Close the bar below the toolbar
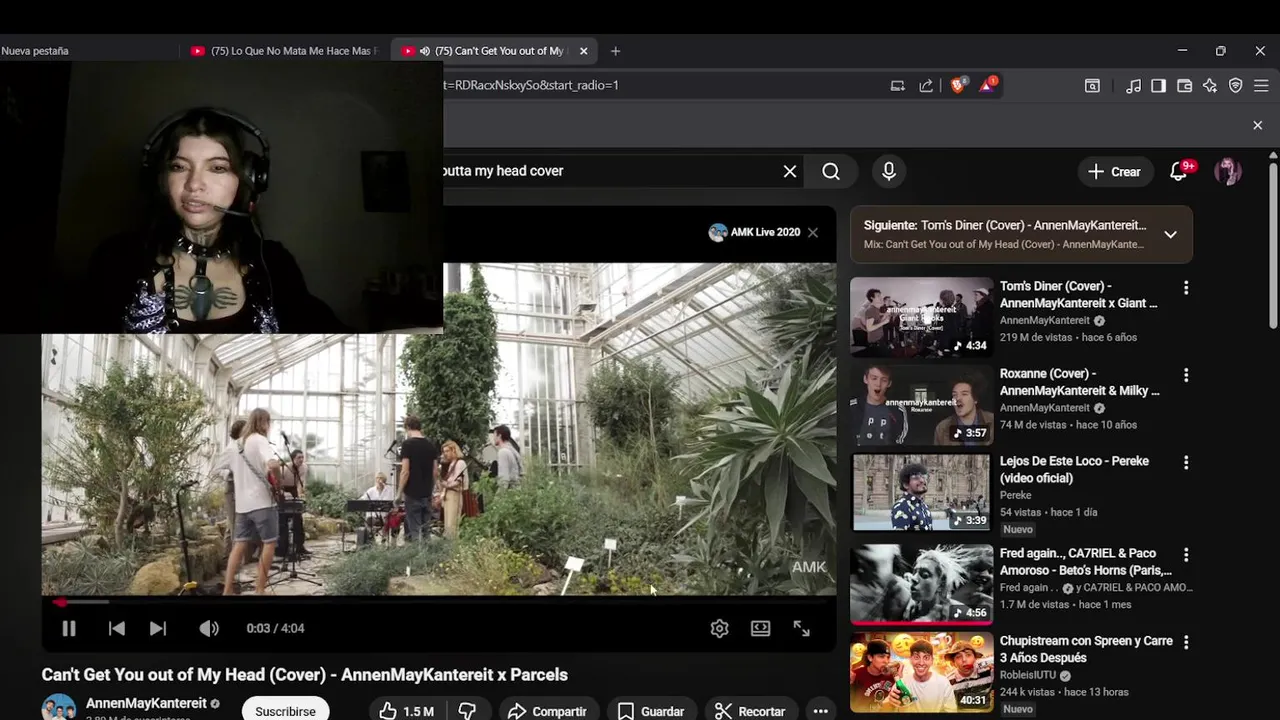Screen dimensions: 1280x720 pos(1258,125)
